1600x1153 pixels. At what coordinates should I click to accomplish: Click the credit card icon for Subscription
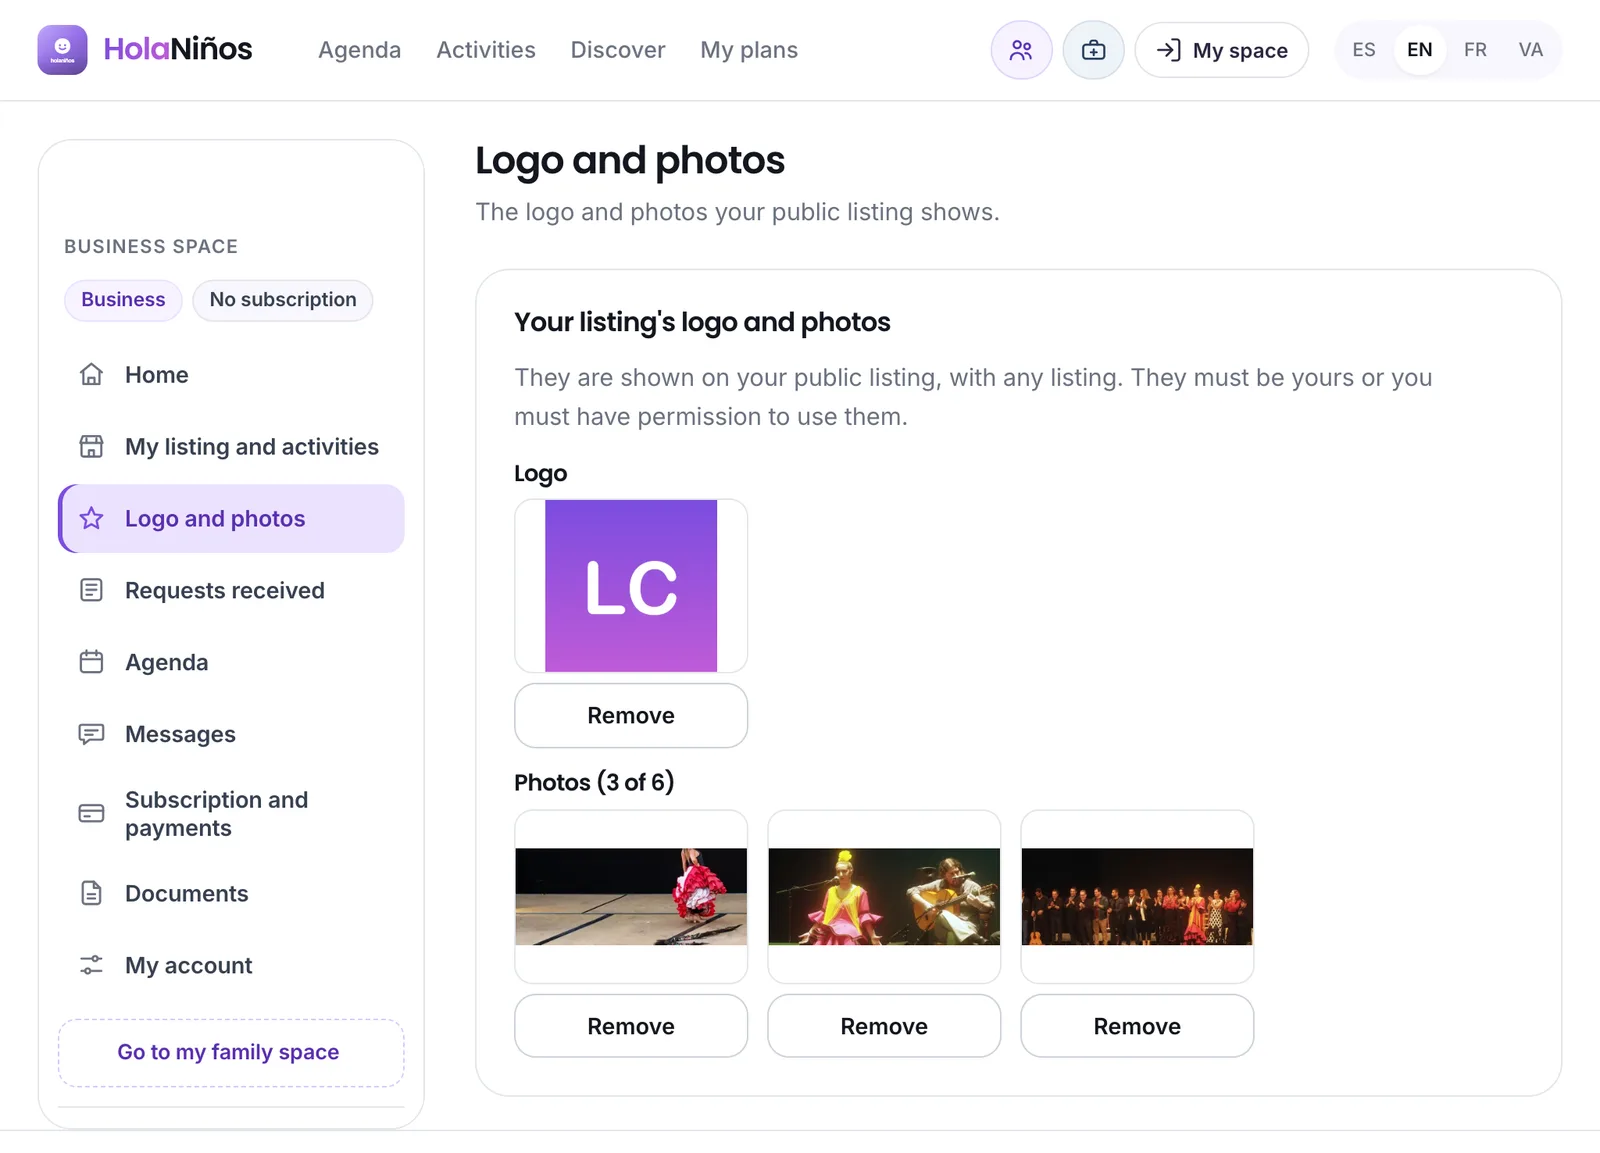pos(91,814)
